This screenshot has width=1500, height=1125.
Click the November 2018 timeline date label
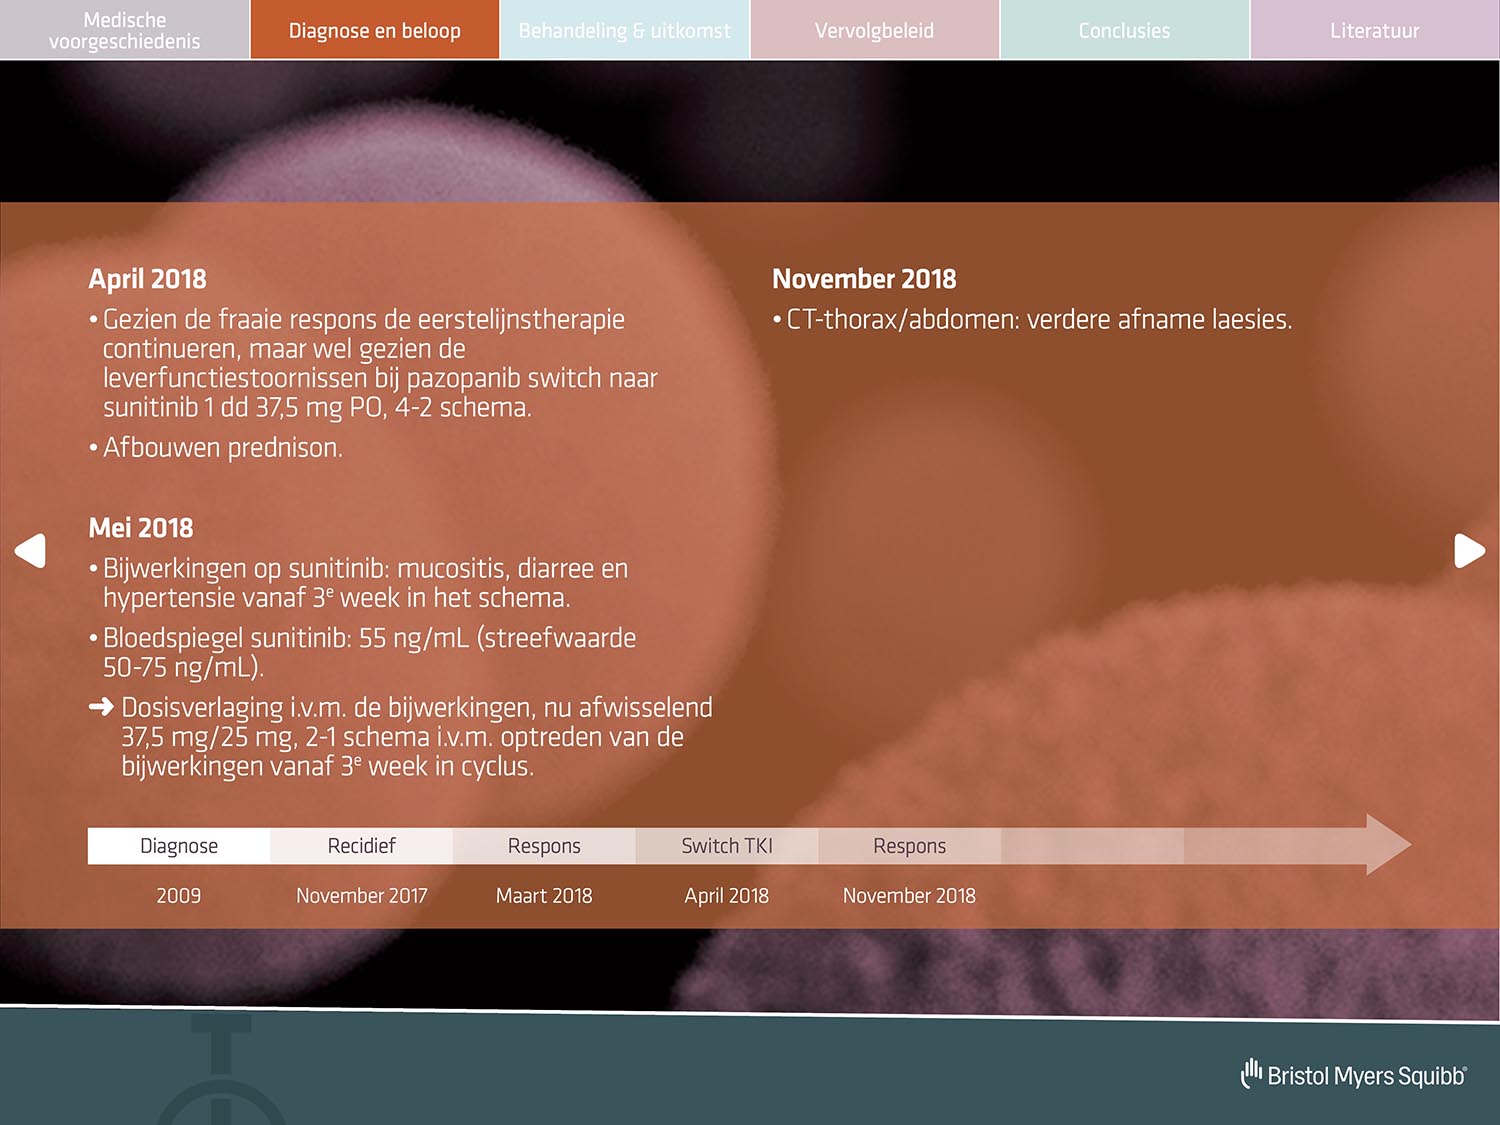[910, 896]
